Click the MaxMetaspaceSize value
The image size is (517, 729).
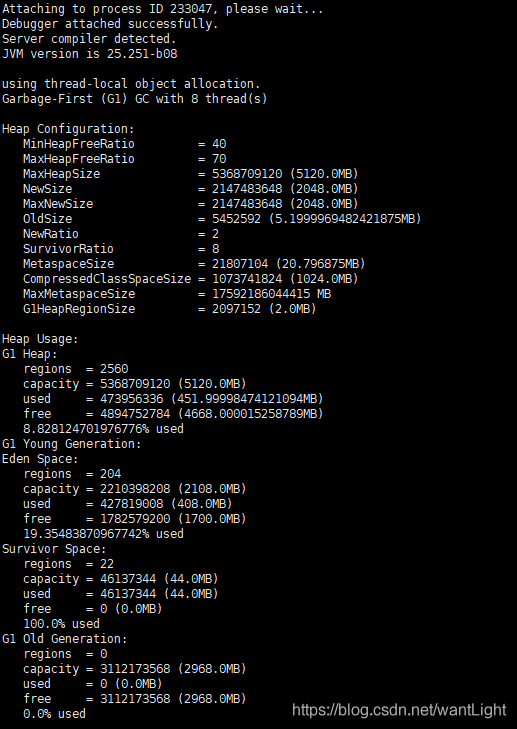tap(272, 294)
